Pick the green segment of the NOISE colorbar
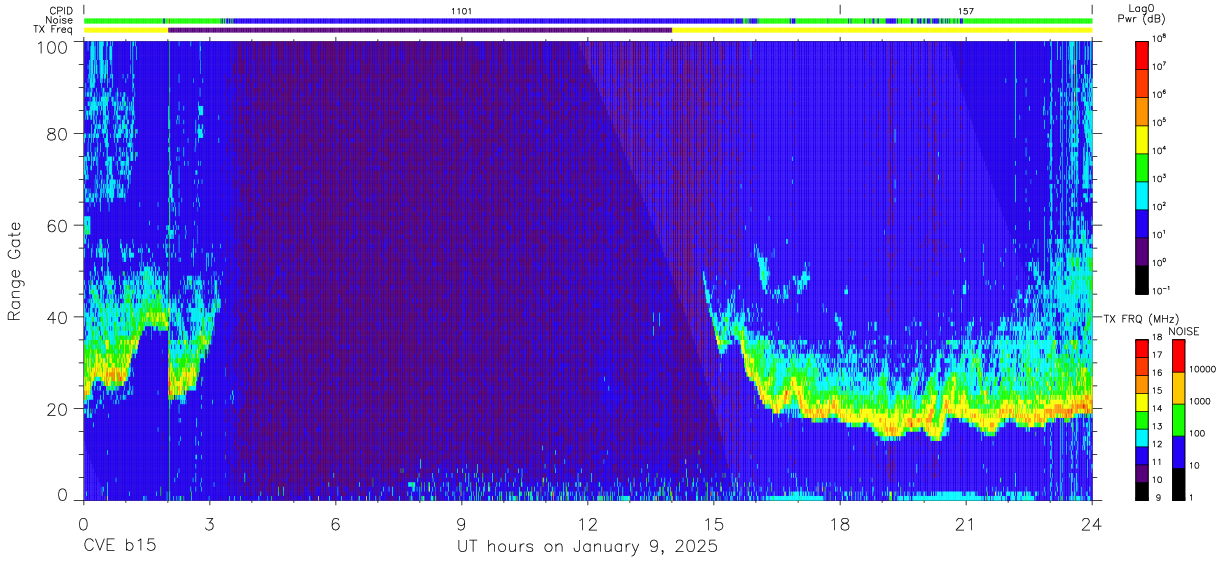This screenshot has width=1228, height=567. coord(1178,419)
